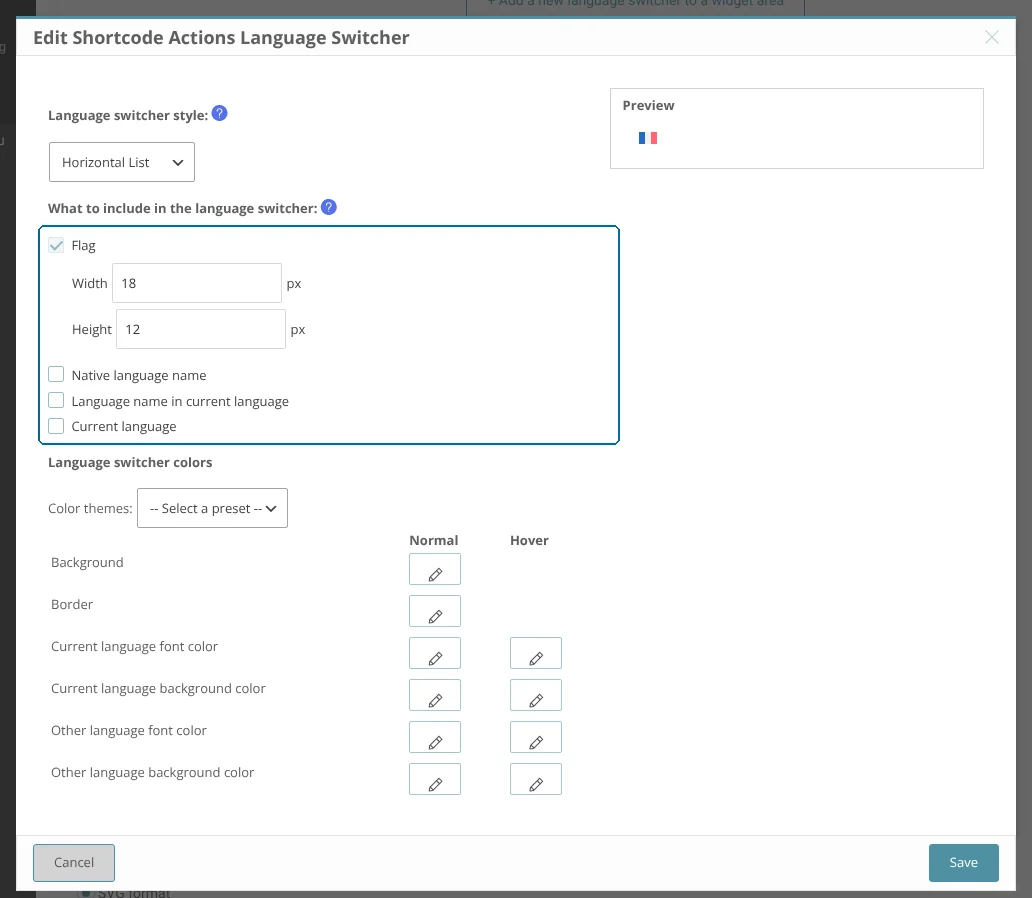Uncheck the Flag checkbox
The height and width of the screenshot is (898, 1032).
(x=56, y=246)
